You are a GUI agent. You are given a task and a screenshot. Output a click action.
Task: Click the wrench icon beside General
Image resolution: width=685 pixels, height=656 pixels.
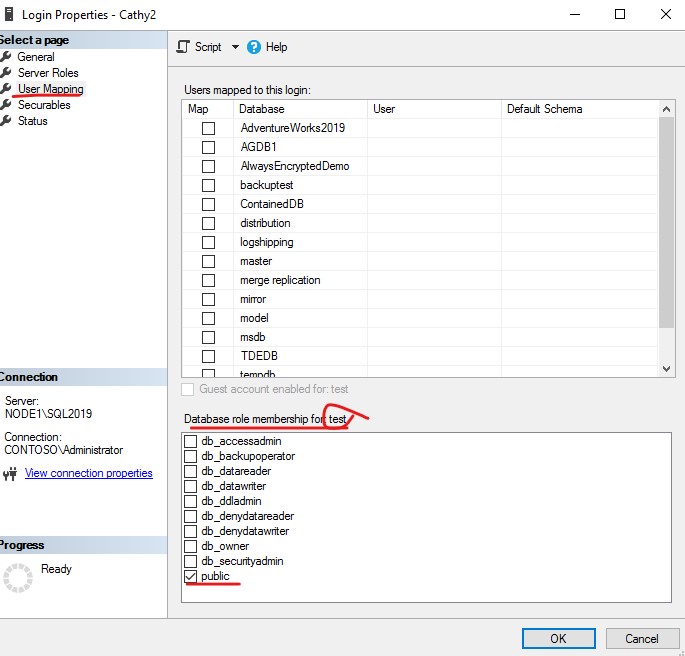coord(6,57)
